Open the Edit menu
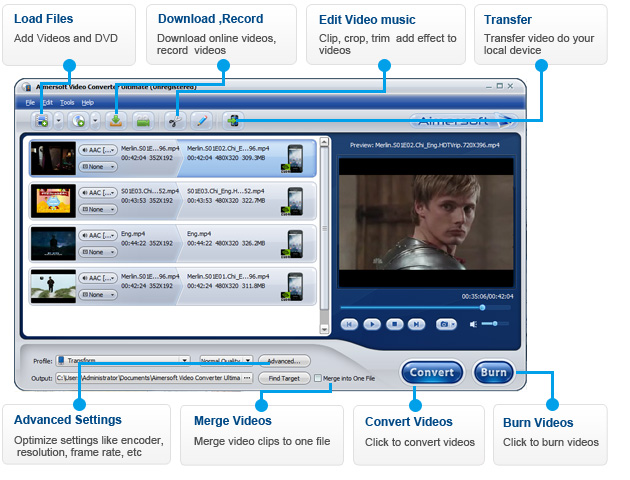Image resolution: width=630 pixels, height=480 pixels. 48,103
